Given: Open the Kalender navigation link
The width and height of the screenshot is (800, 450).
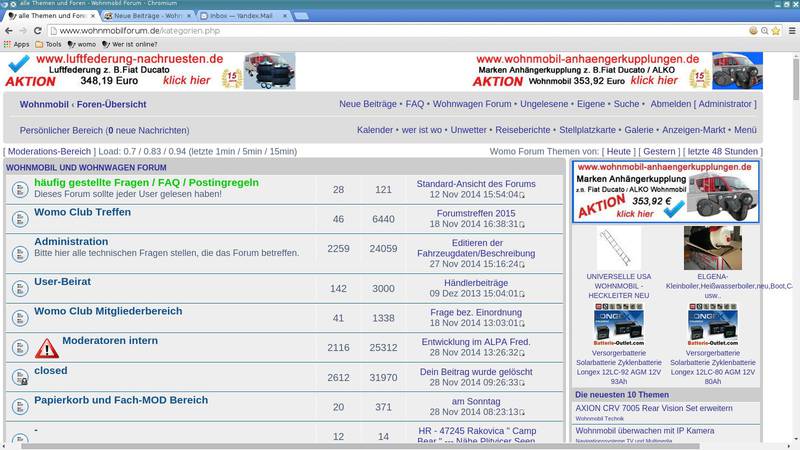Looking at the screenshot, I should [375, 130].
